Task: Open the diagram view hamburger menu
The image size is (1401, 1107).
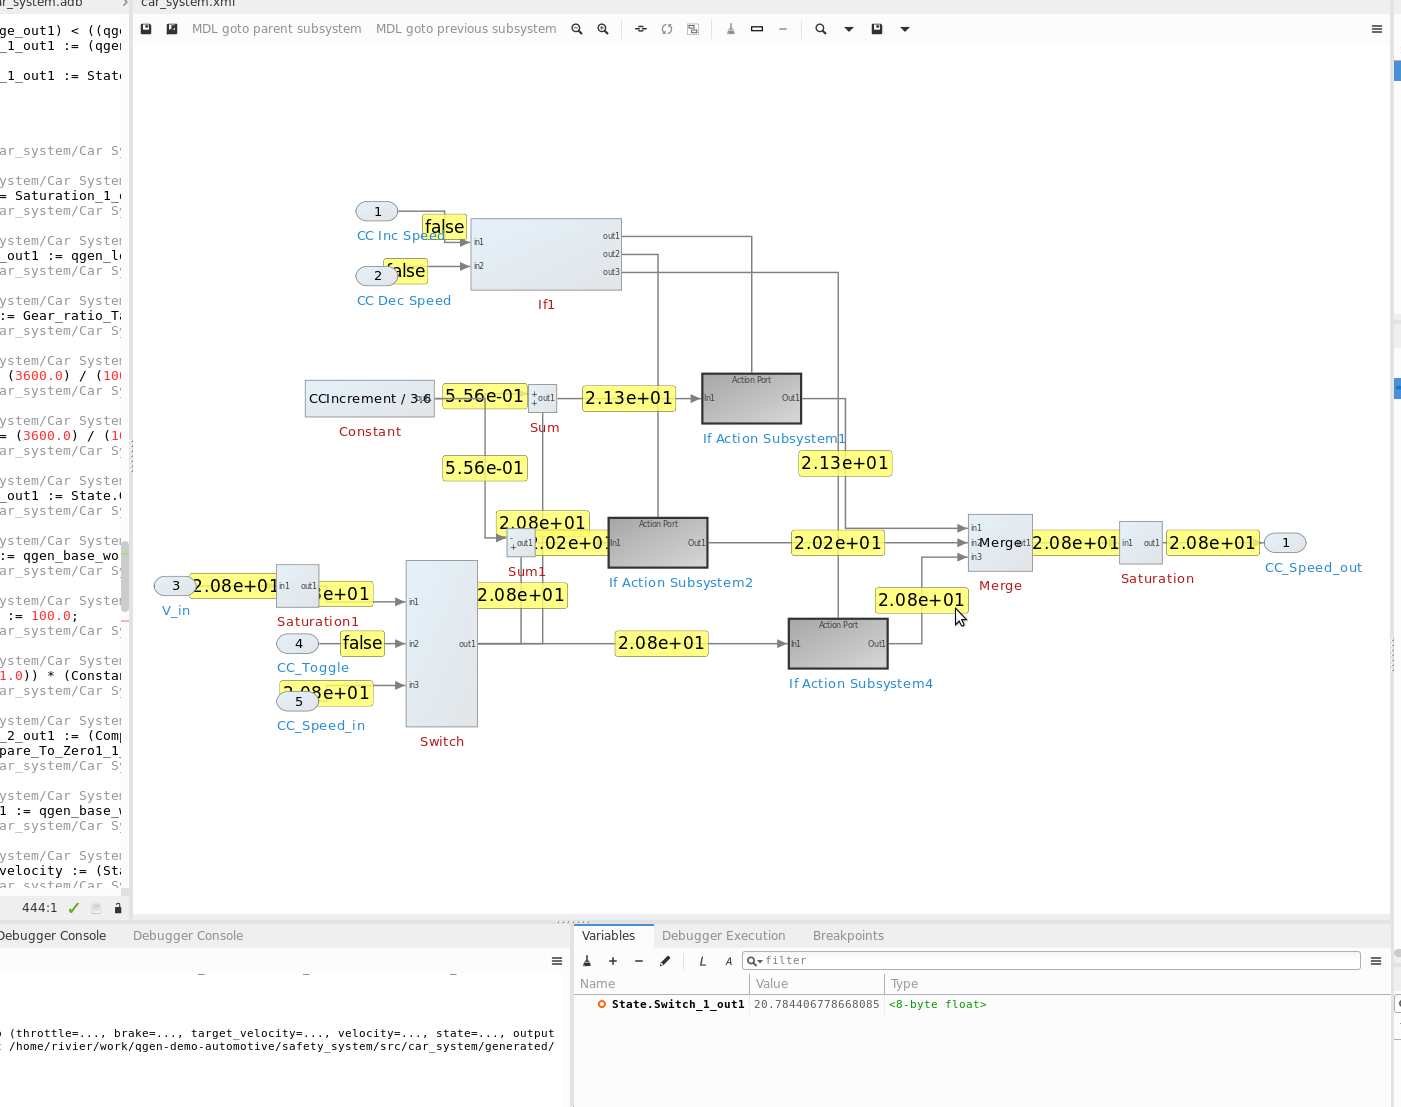Action: [1377, 29]
